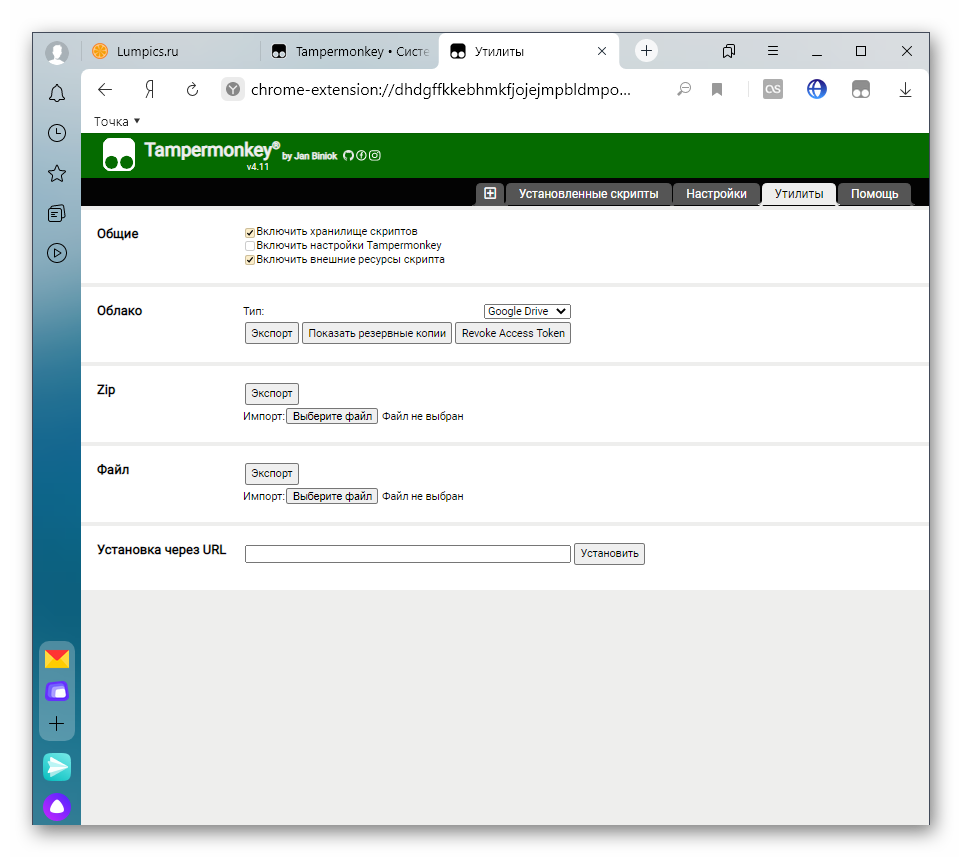Click the new script plus tab icon

[x=490, y=194]
